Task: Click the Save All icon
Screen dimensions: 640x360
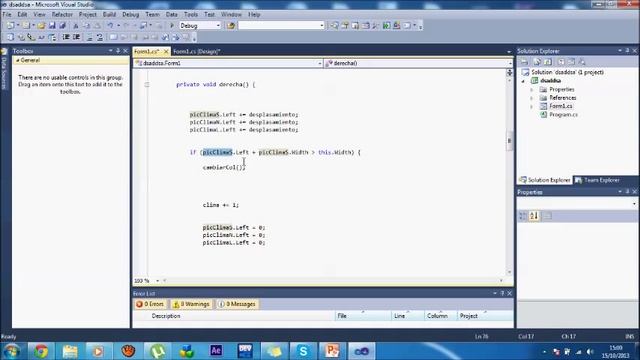Action: click(x=62, y=26)
